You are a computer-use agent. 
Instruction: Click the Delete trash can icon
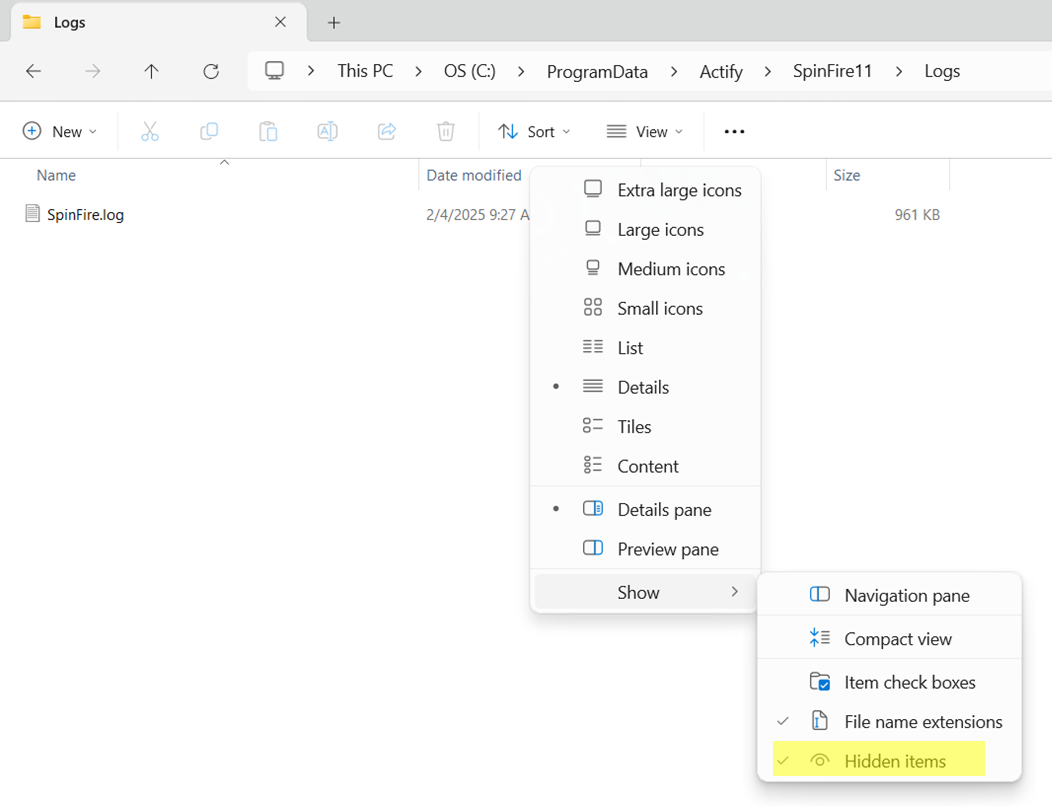[x=446, y=132]
